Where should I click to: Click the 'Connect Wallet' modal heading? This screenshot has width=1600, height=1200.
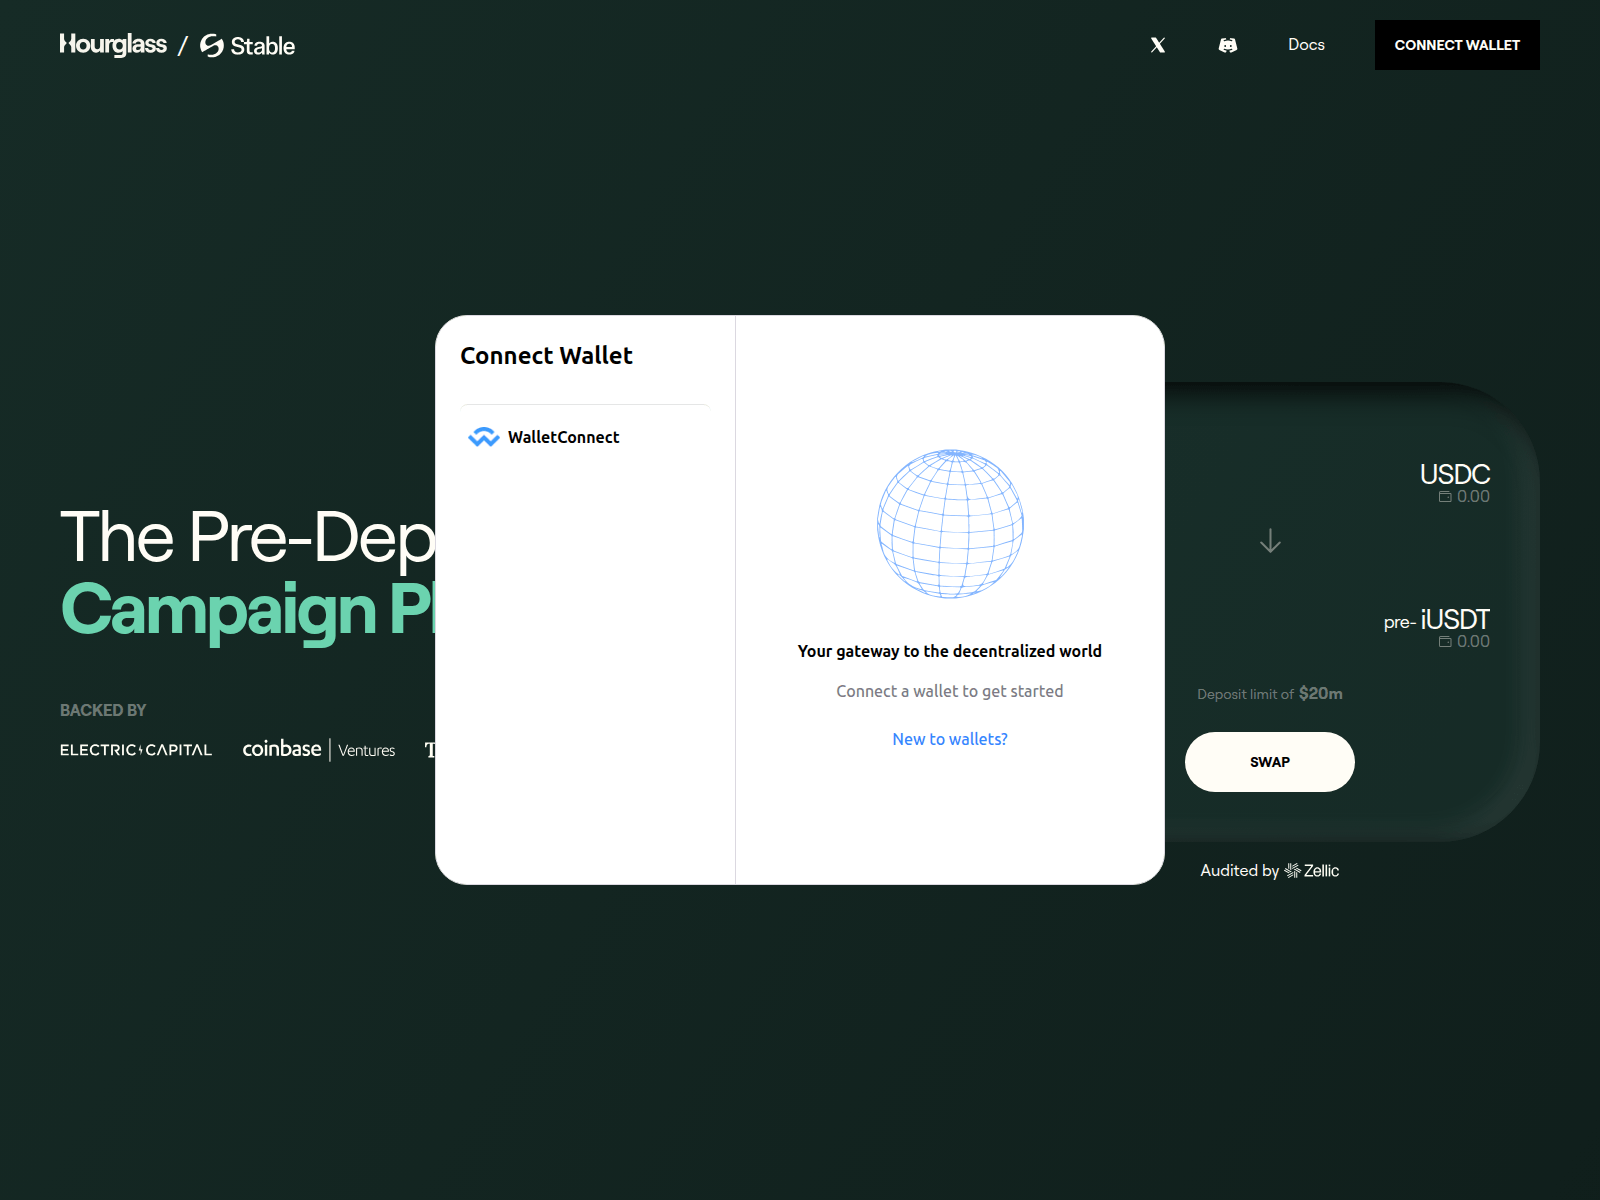pyautogui.click(x=546, y=356)
